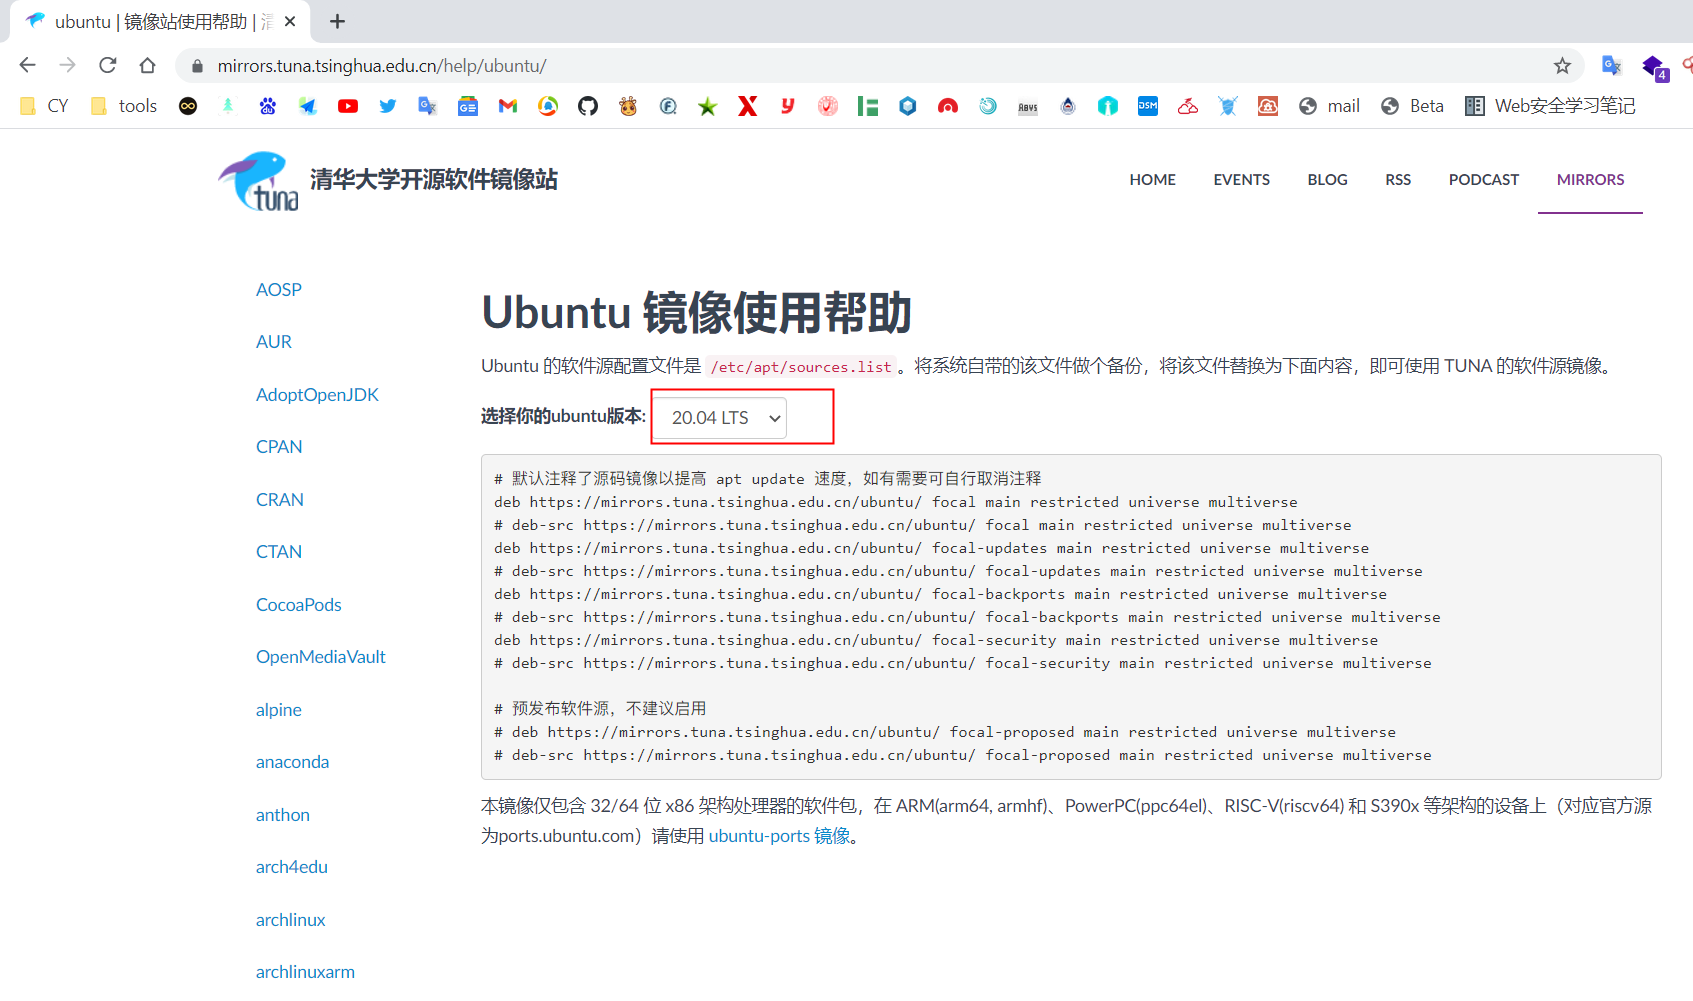Click the Baidu paw bookmark icon
The image size is (1693, 1001).
[x=268, y=106]
